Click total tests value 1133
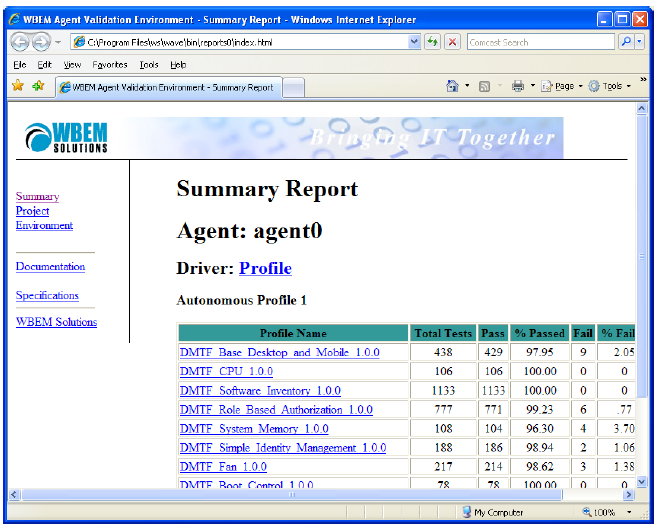The height and width of the screenshot is (531, 659). [443, 391]
